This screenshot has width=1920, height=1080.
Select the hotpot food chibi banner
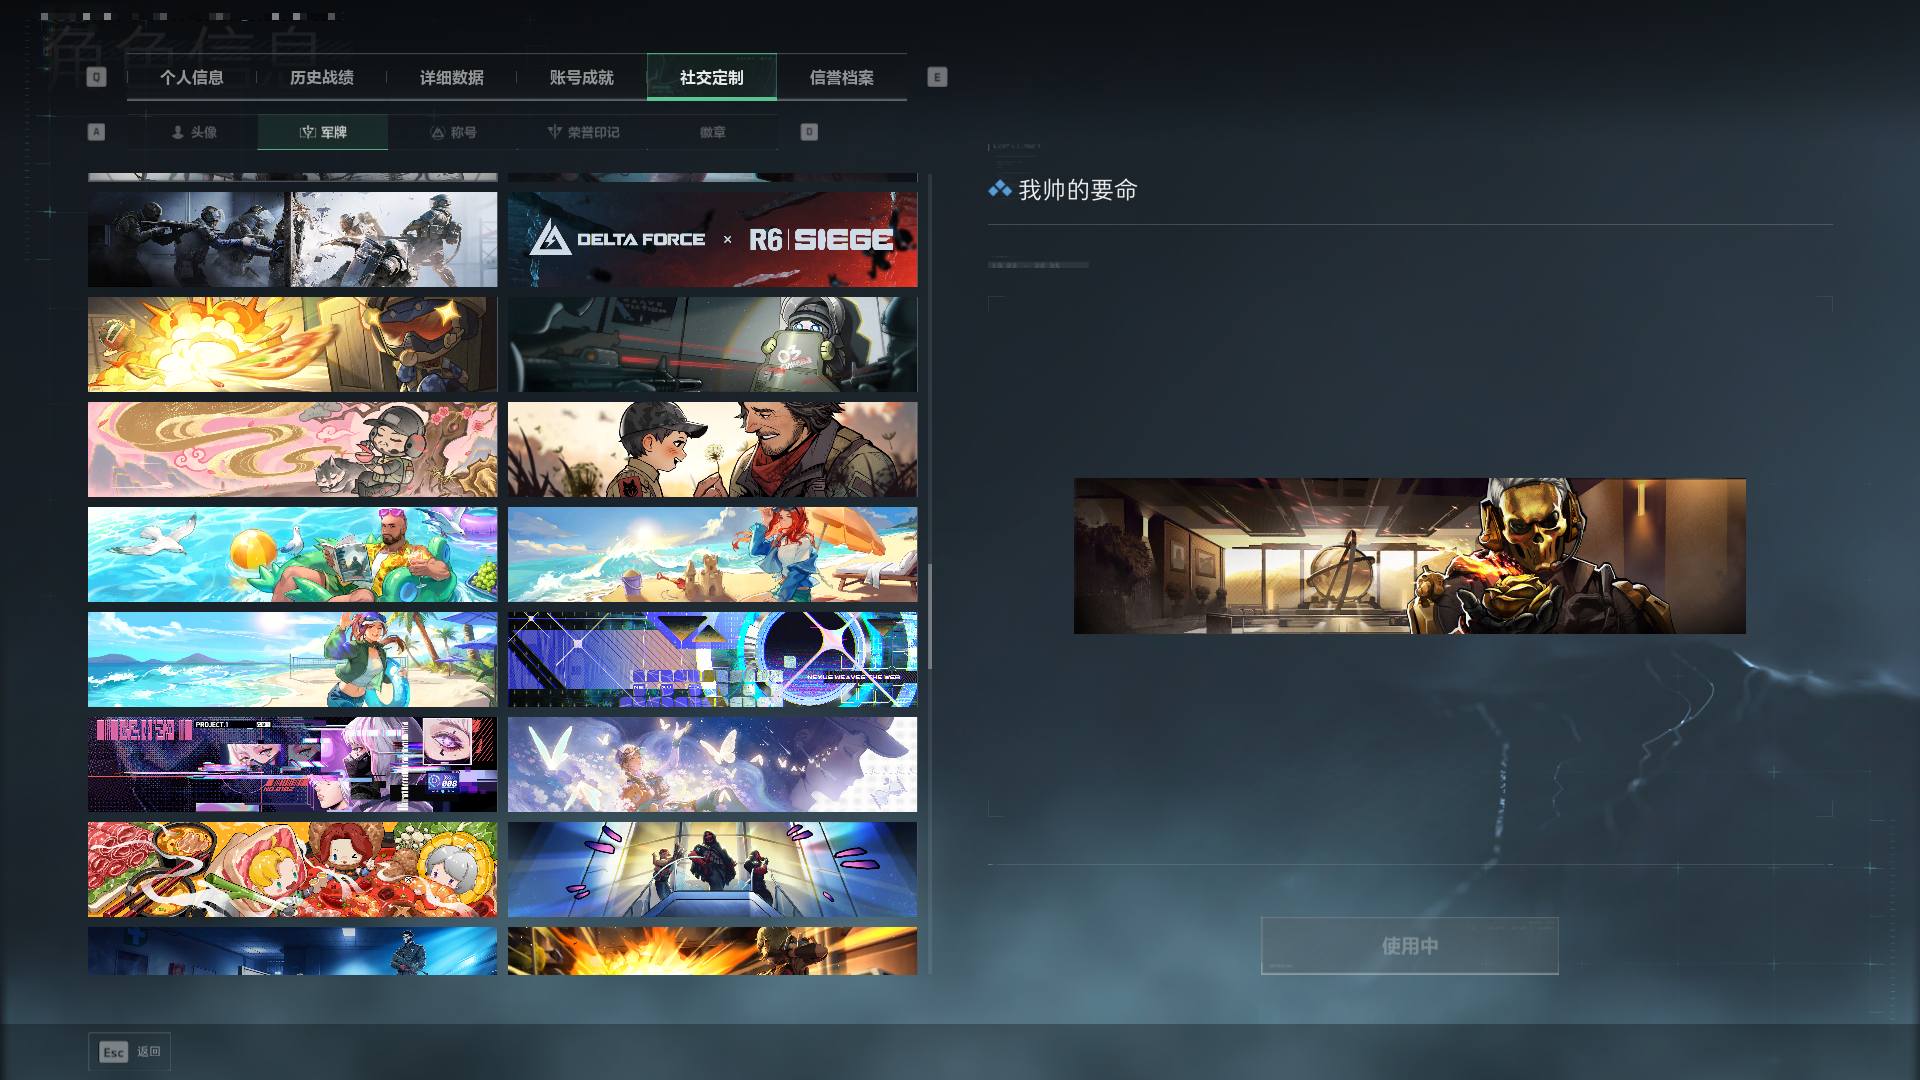pyautogui.click(x=292, y=870)
